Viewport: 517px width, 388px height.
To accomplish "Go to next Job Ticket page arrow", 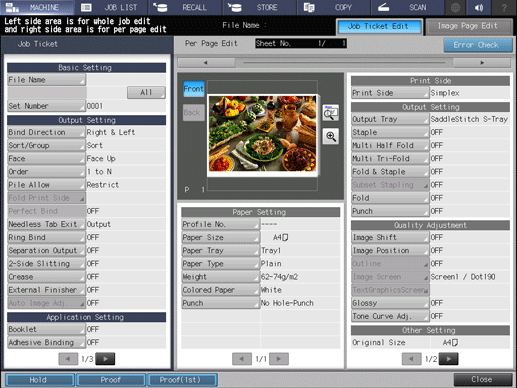I will 105,359.
